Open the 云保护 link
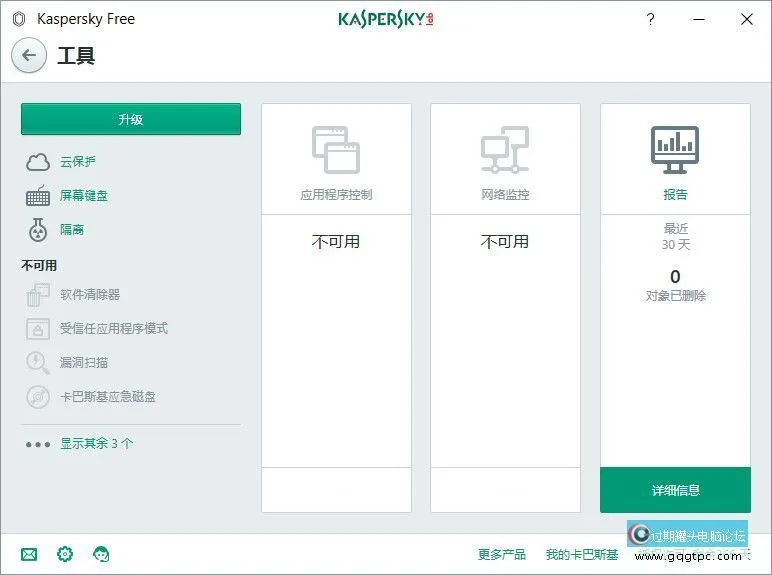 coord(78,161)
